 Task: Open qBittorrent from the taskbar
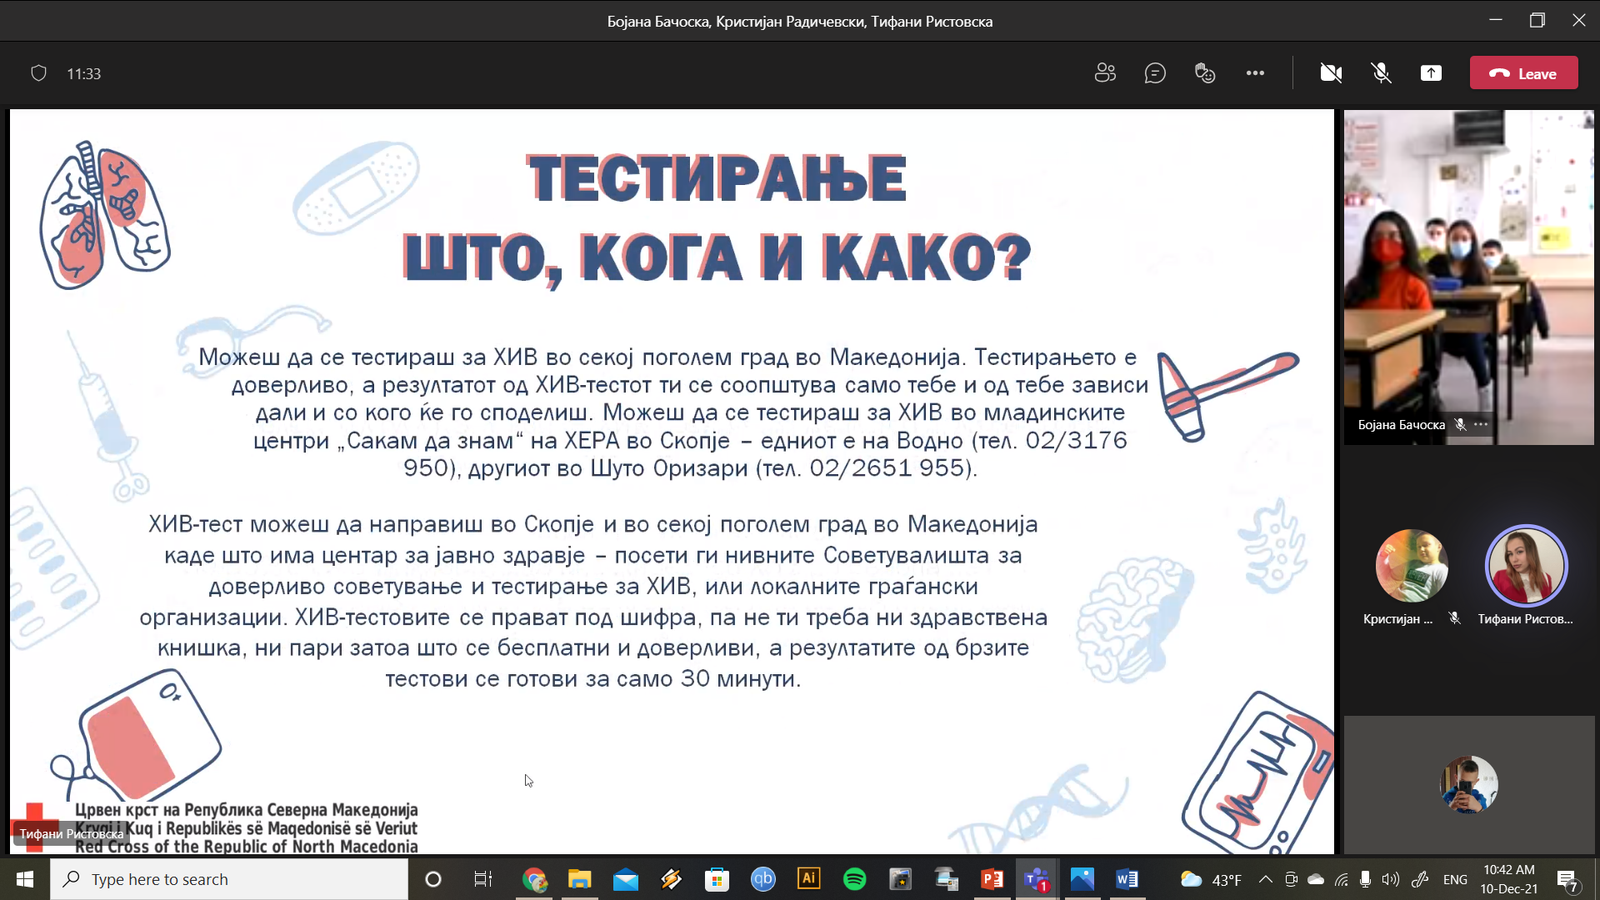click(x=763, y=879)
